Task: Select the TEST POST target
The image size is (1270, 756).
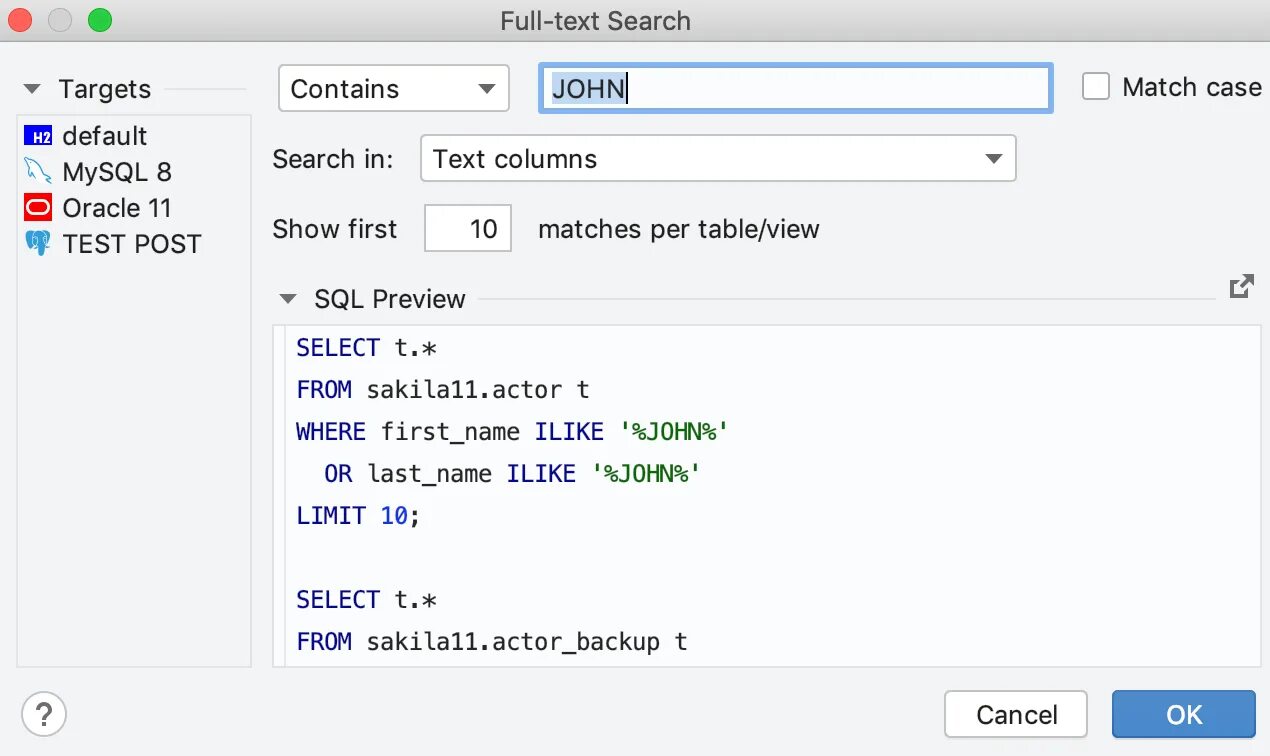Action: (131, 244)
